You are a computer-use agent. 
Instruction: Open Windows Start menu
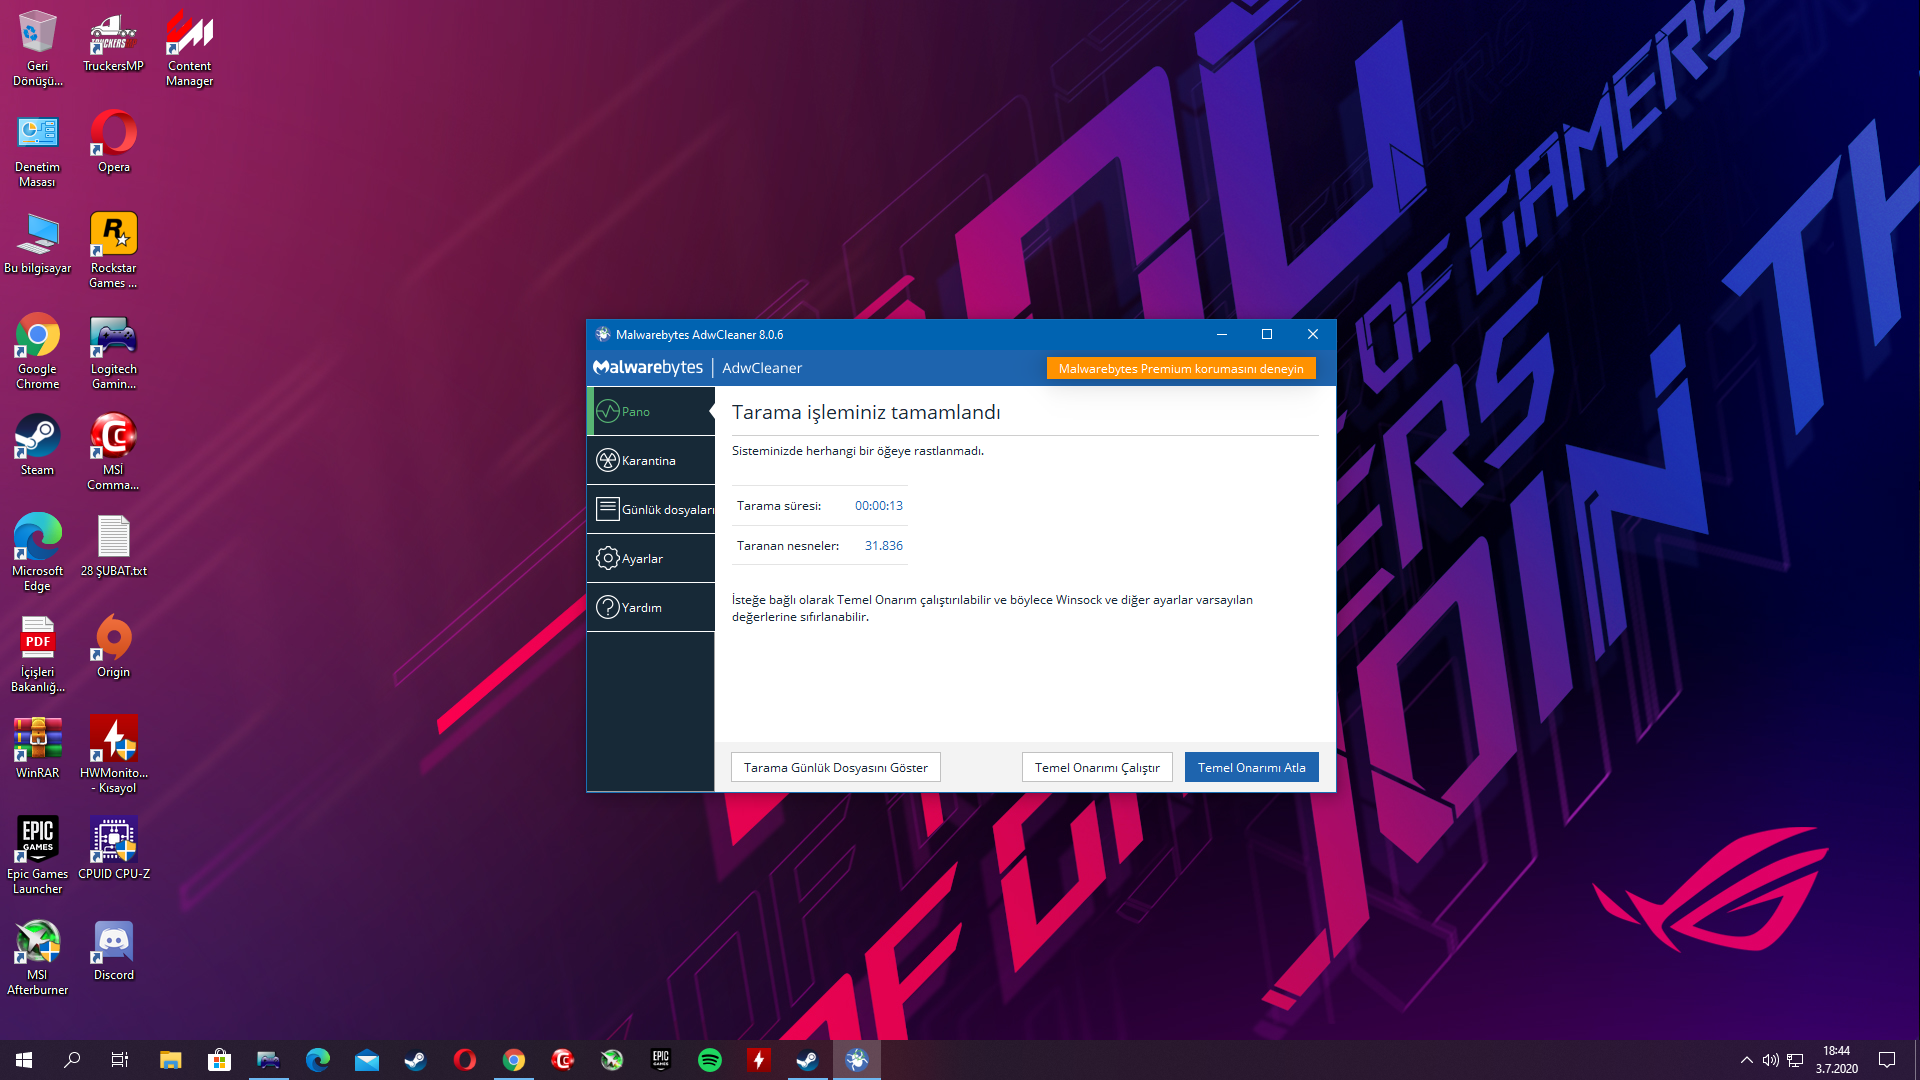(x=24, y=1060)
